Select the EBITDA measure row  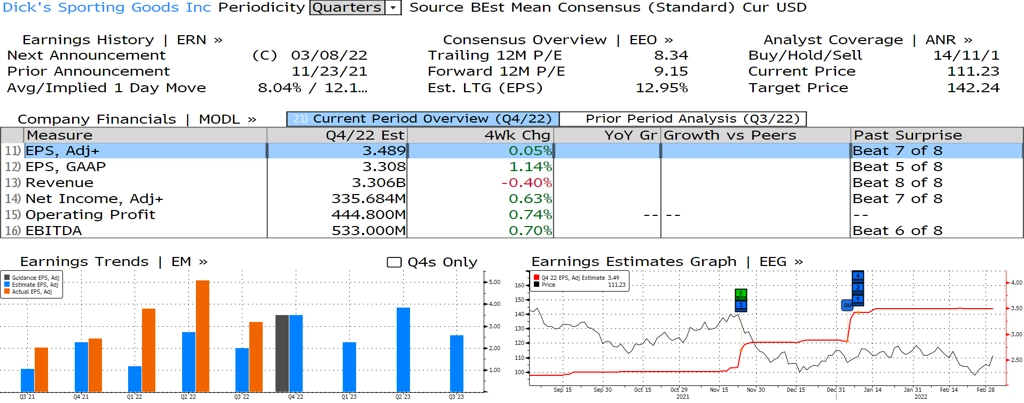pos(512,231)
